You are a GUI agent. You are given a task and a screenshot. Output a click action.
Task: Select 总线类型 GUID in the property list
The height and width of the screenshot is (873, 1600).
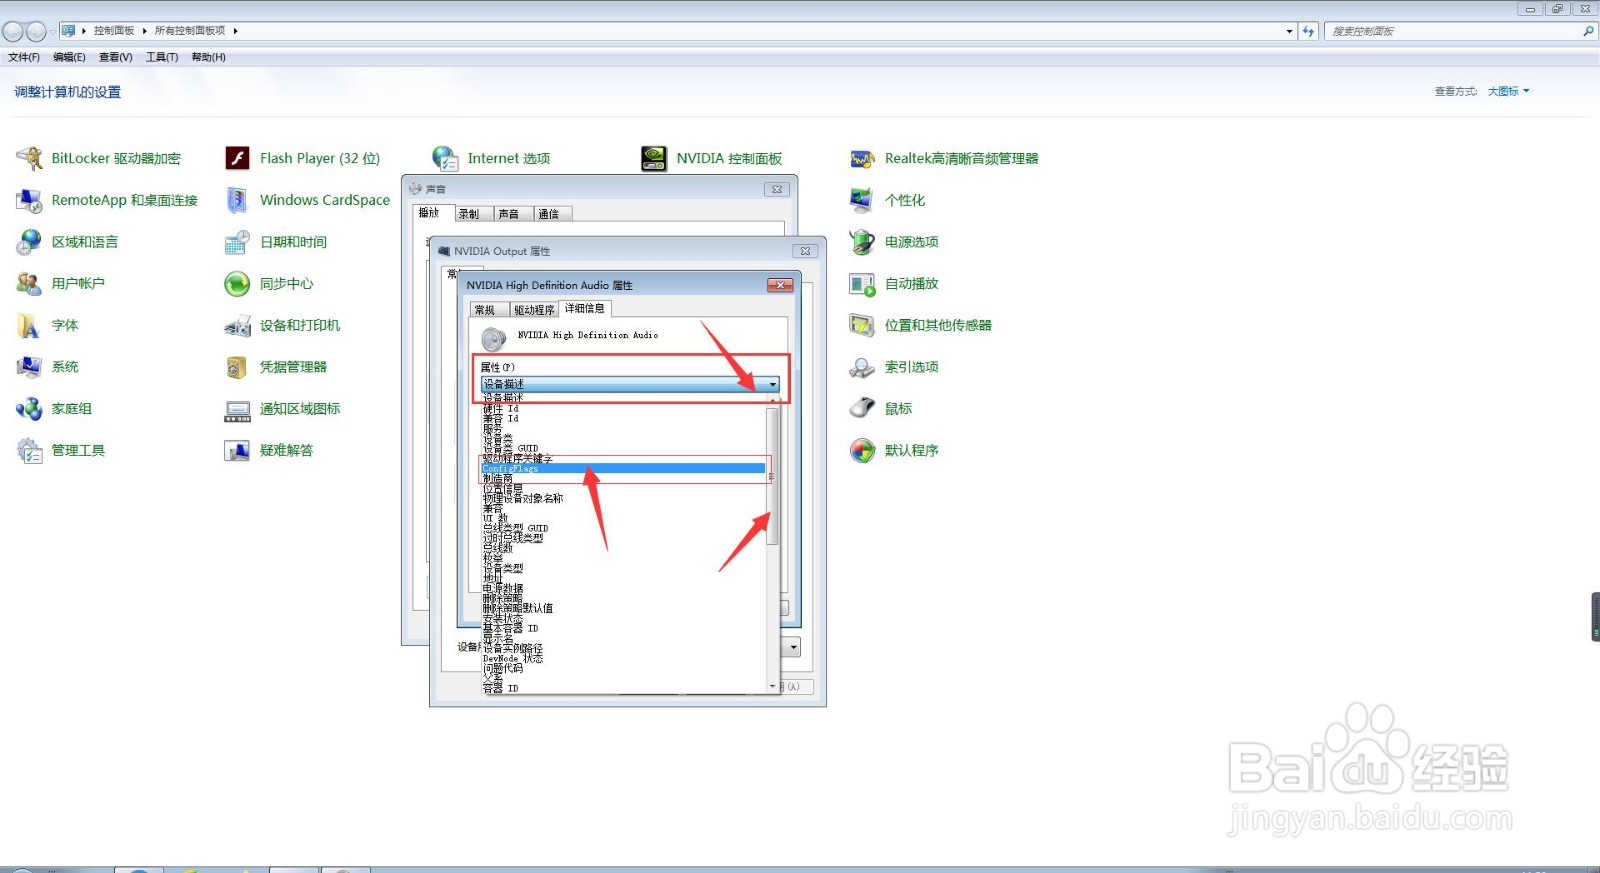[x=623, y=528]
